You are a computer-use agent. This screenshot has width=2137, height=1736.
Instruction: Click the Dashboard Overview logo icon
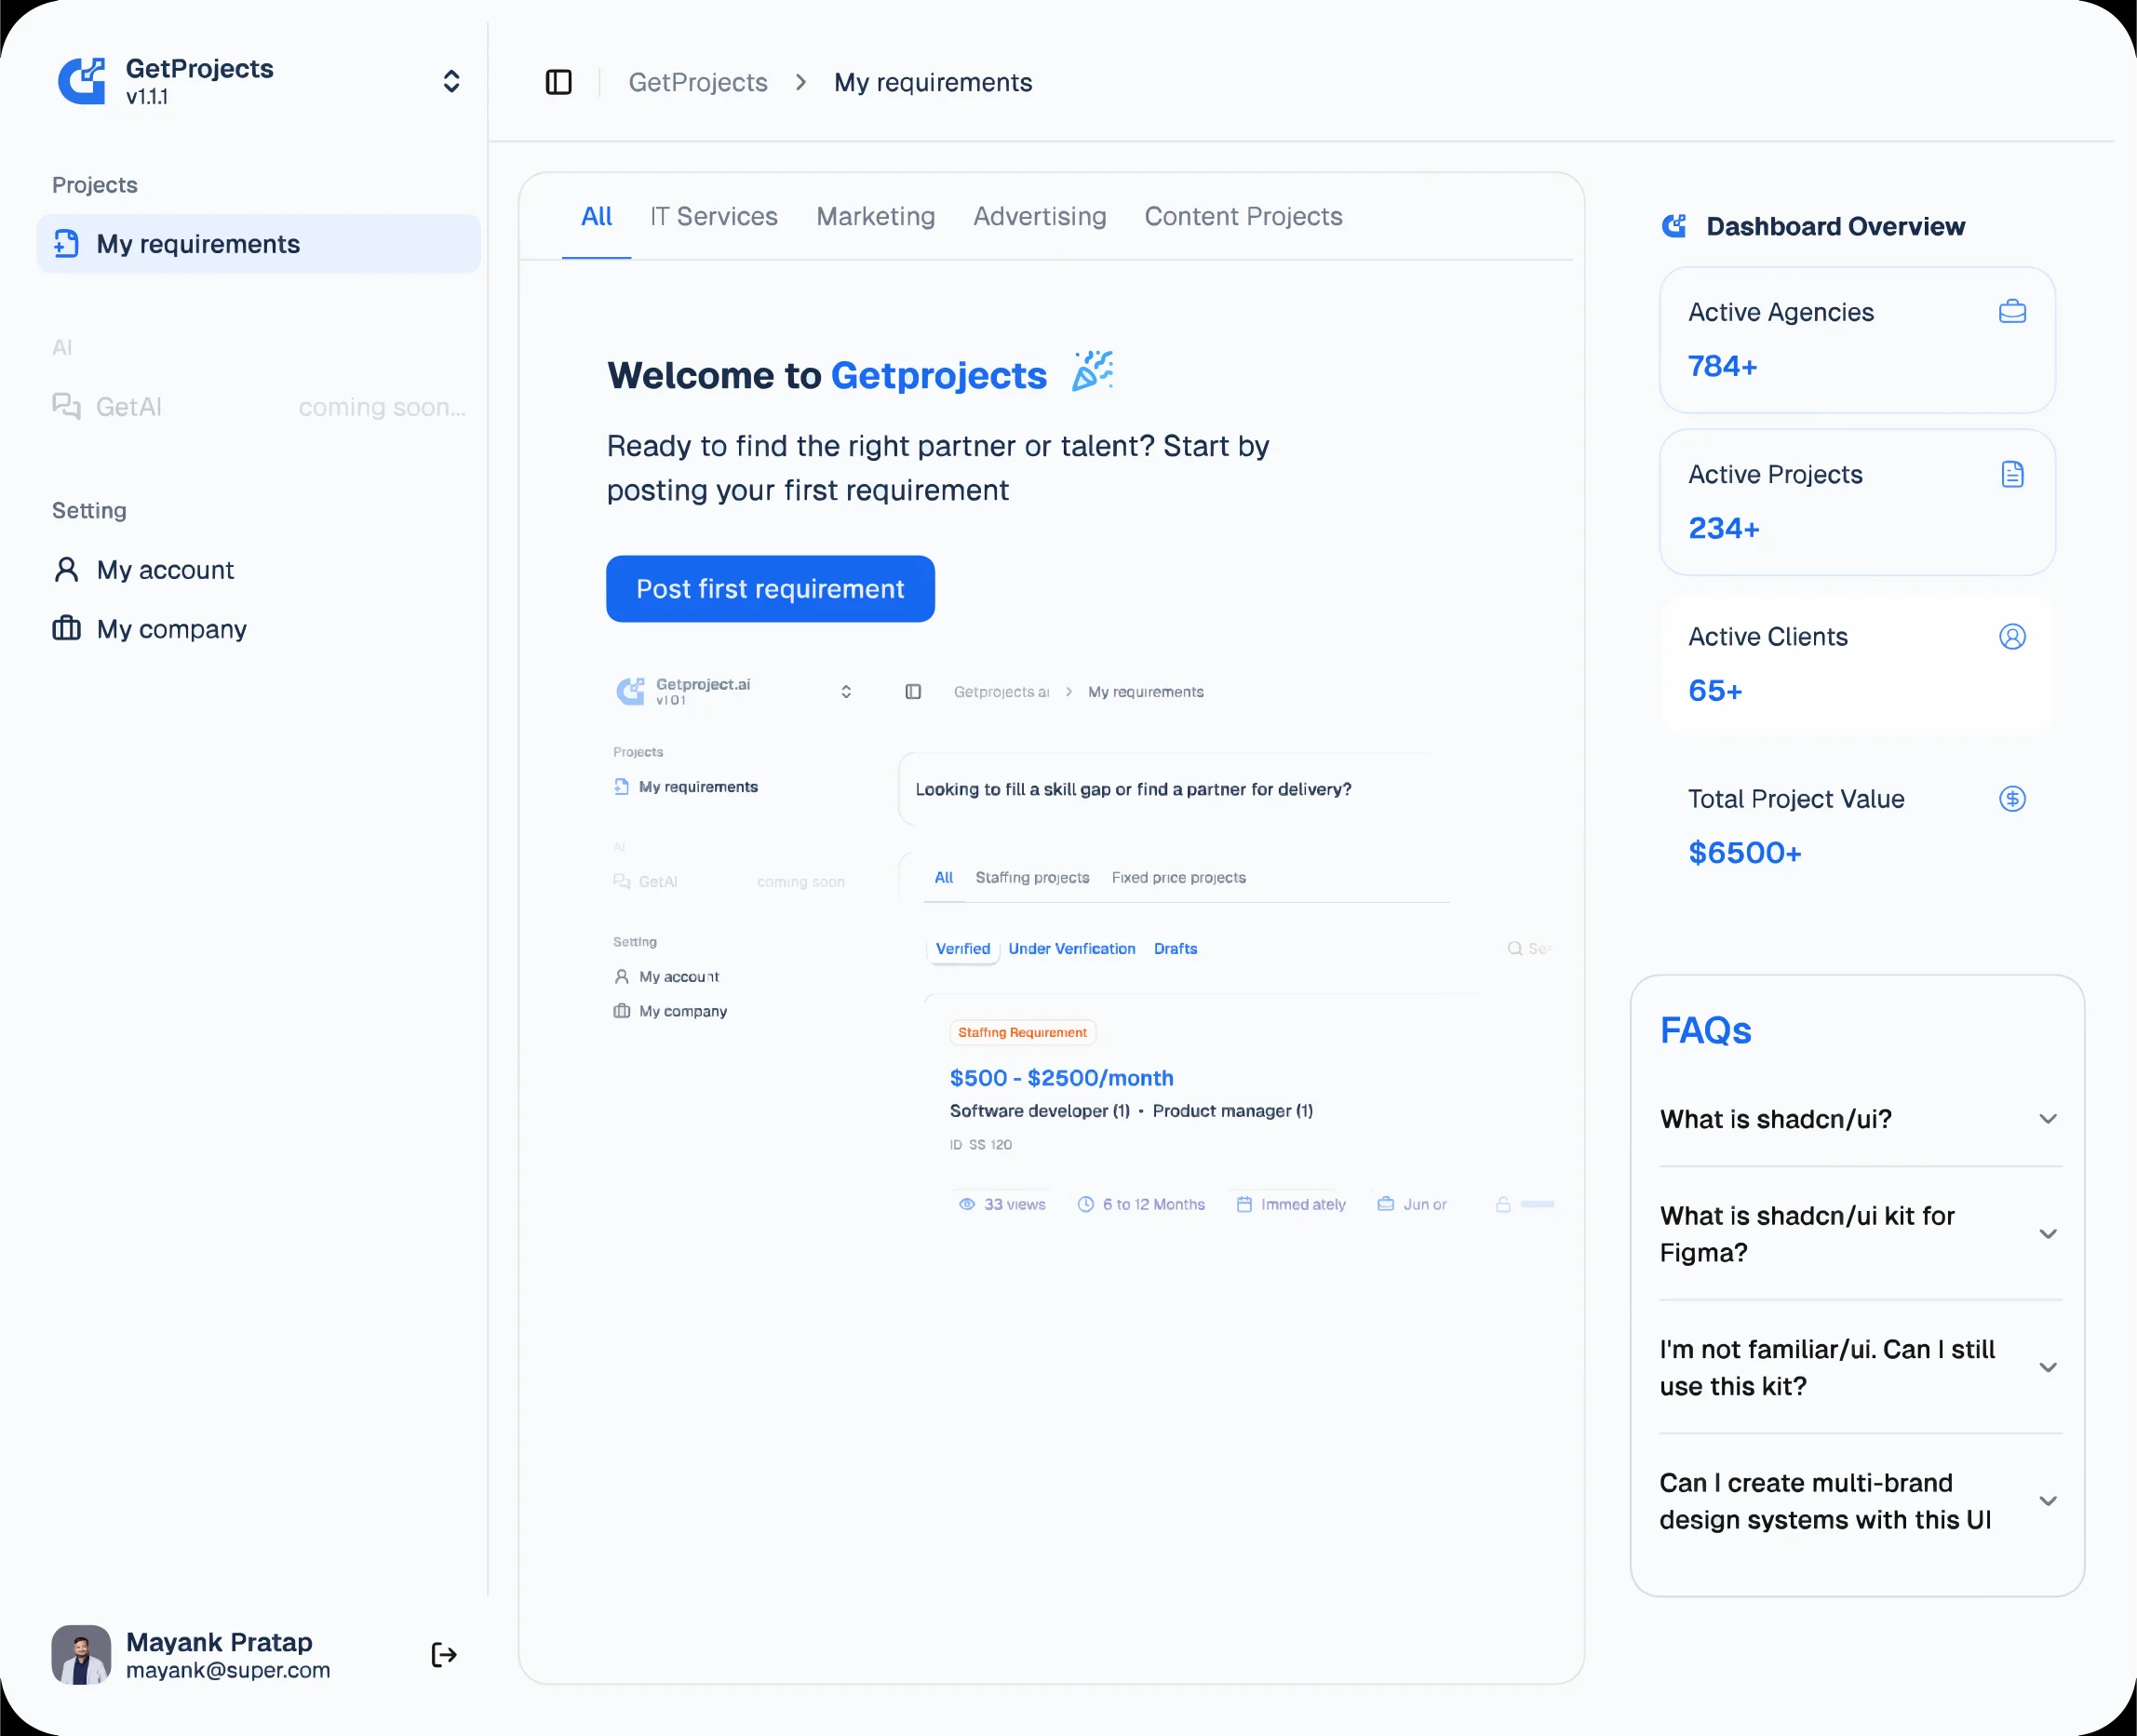point(1674,226)
